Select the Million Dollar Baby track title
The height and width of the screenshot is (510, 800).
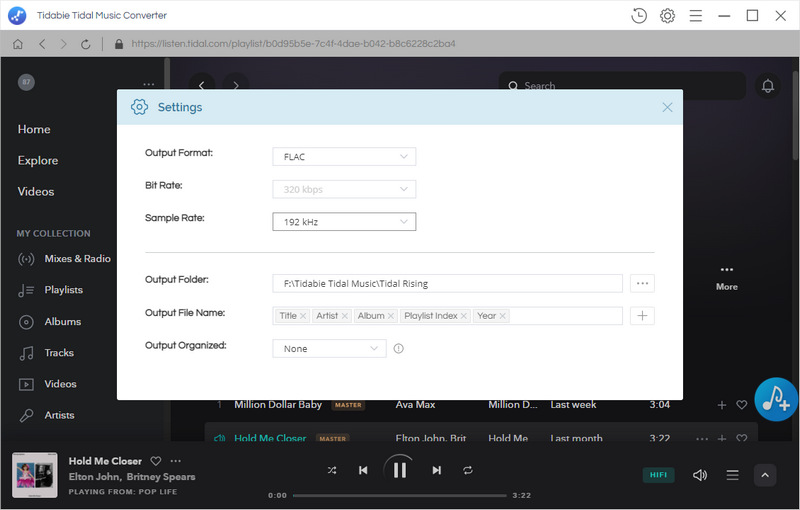(278, 404)
